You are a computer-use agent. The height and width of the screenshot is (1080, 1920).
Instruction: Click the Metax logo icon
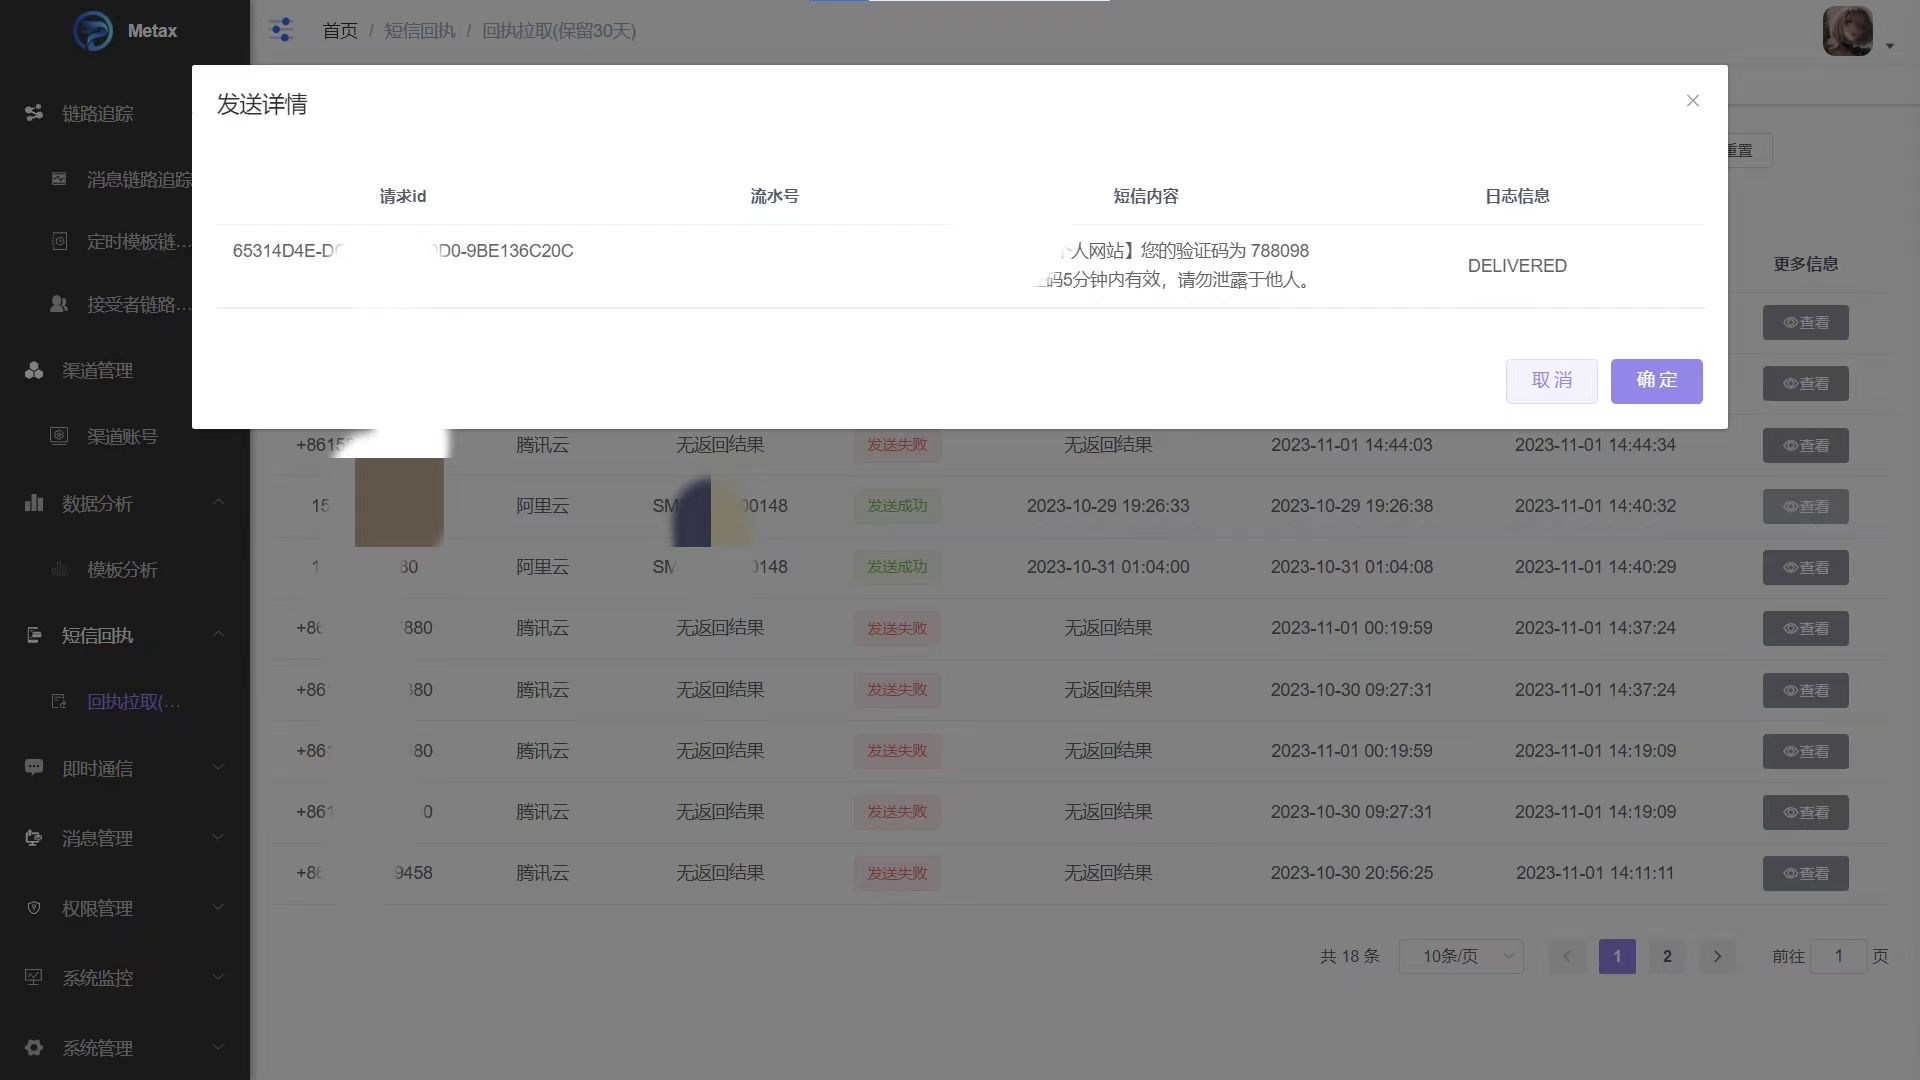[x=93, y=31]
